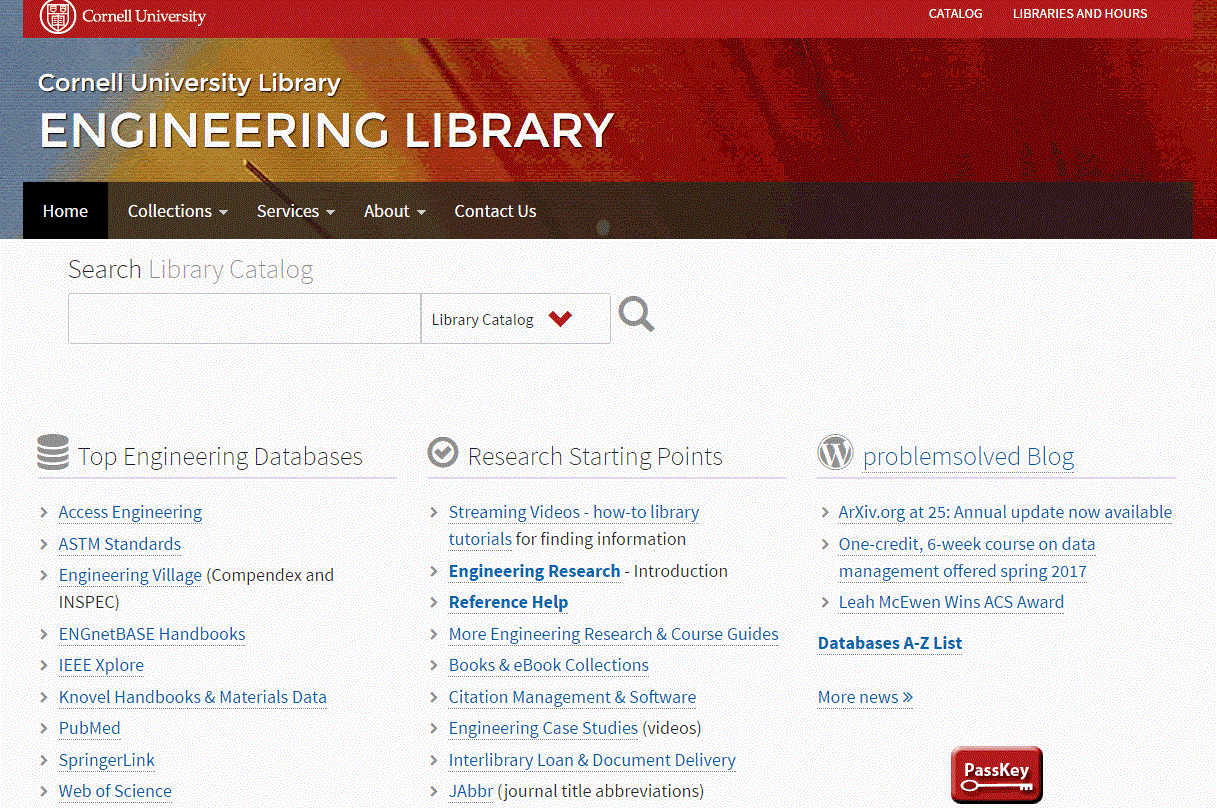Screen dimensions: 1217x808
Task: Click the WordPress icon beside problemsolved Blog
Action: click(835, 452)
